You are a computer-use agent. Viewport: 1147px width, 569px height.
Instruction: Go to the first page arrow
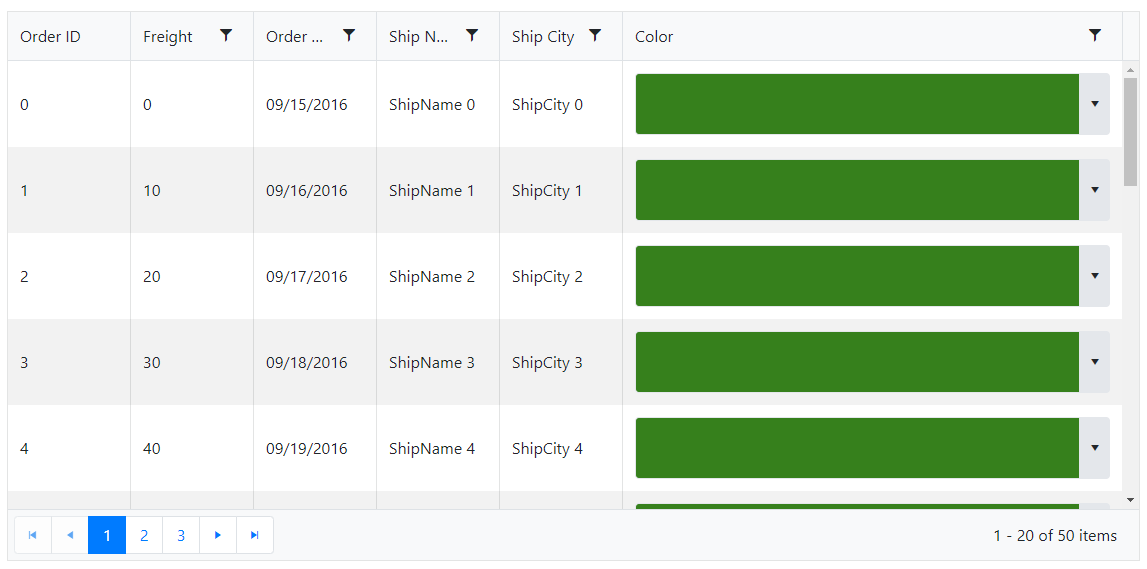[33, 535]
